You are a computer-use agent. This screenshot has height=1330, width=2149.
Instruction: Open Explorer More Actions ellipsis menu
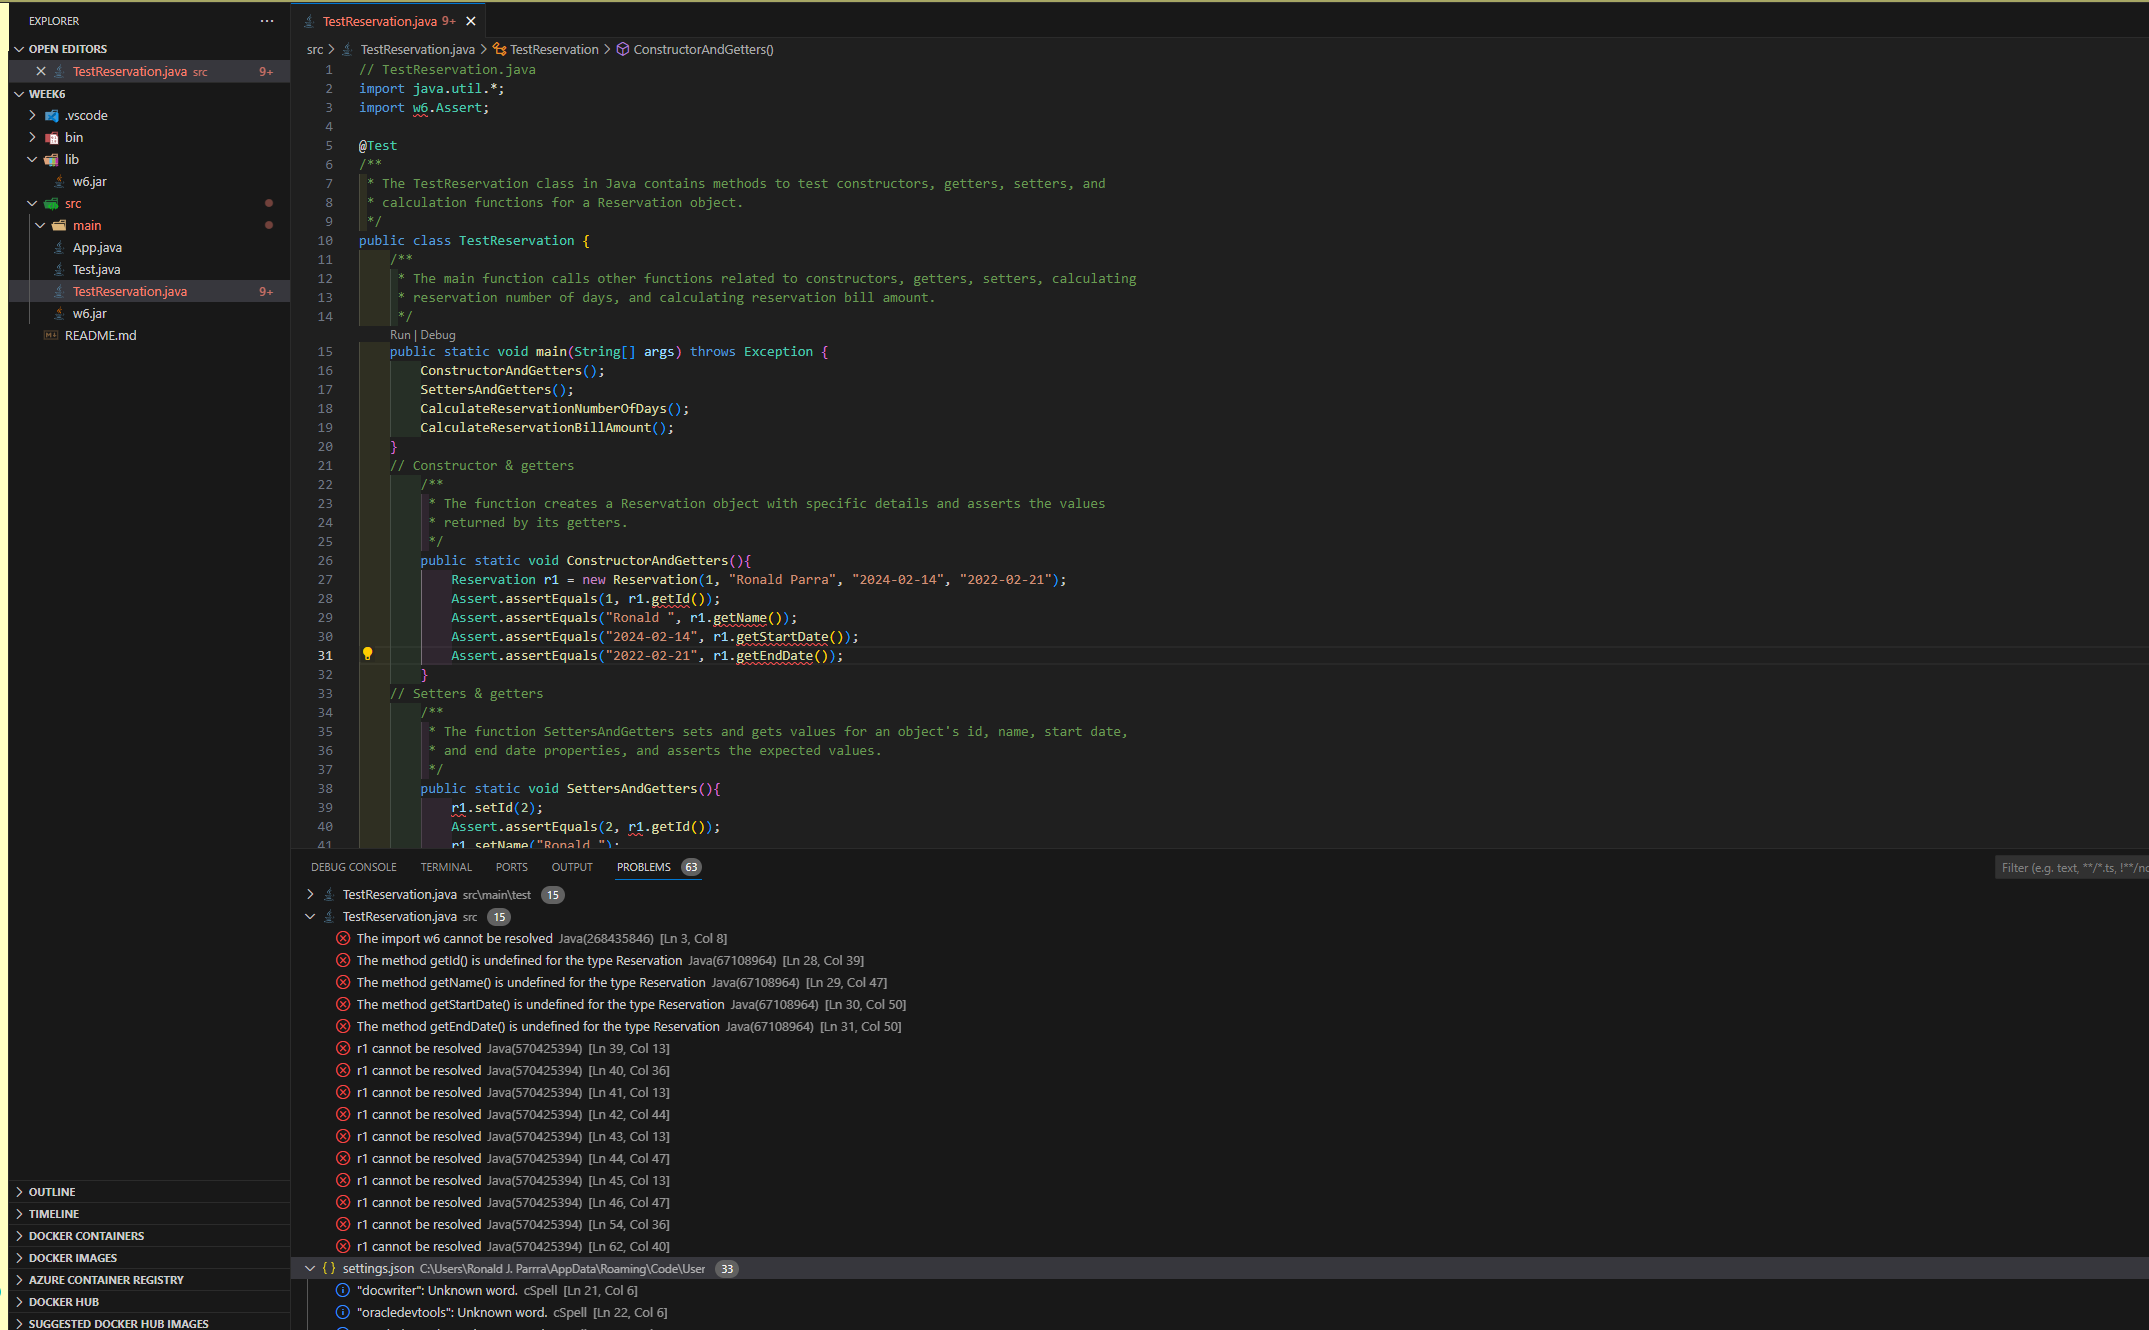click(266, 20)
